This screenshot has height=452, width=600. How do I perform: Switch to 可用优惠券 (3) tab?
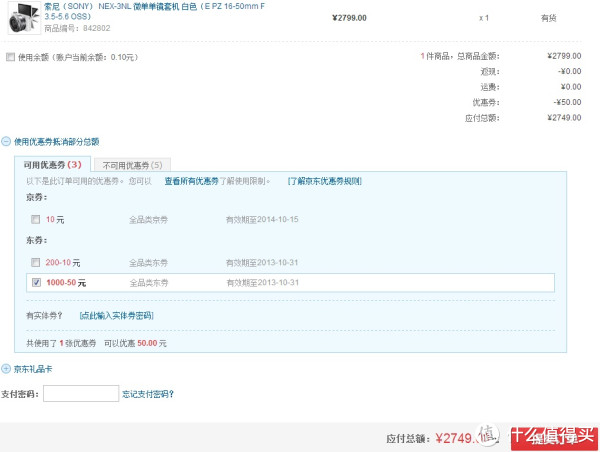coord(52,165)
